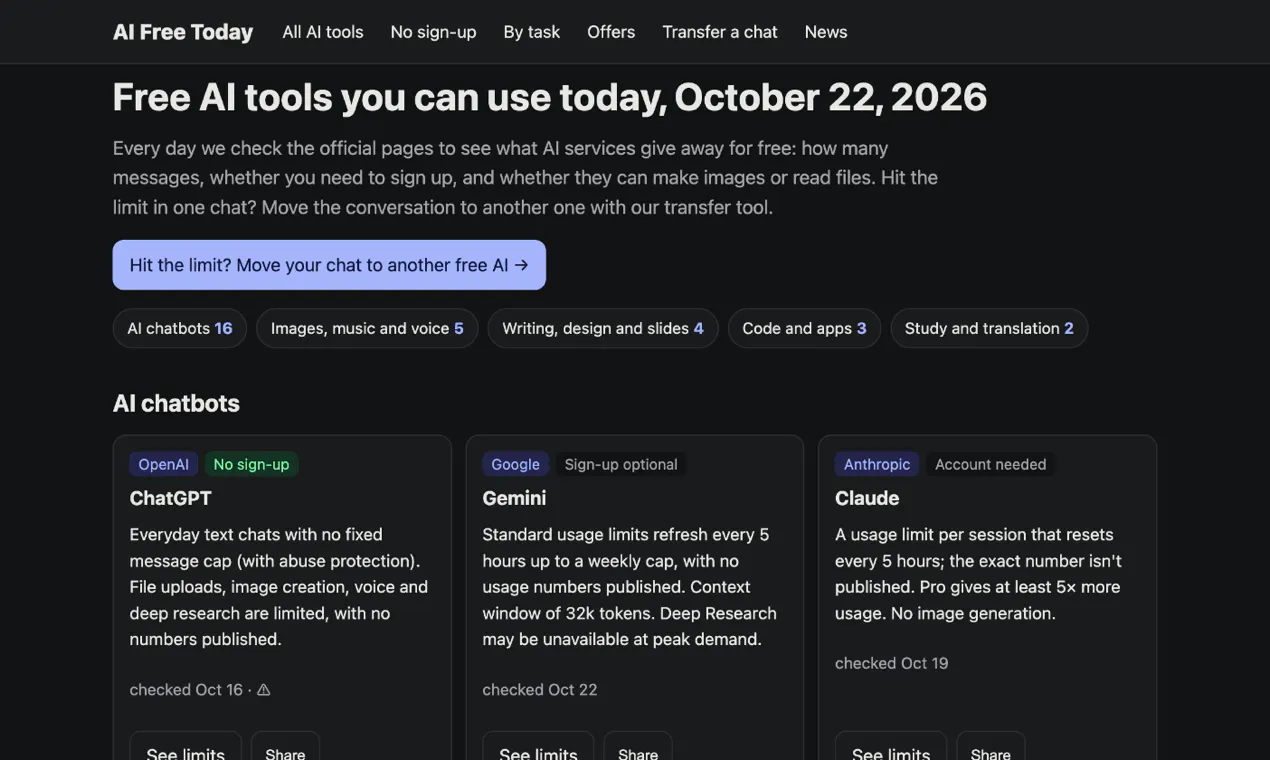Click the Anthropic tag on the Claude card
Image resolution: width=1270 pixels, height=760 pixels.
877,464
